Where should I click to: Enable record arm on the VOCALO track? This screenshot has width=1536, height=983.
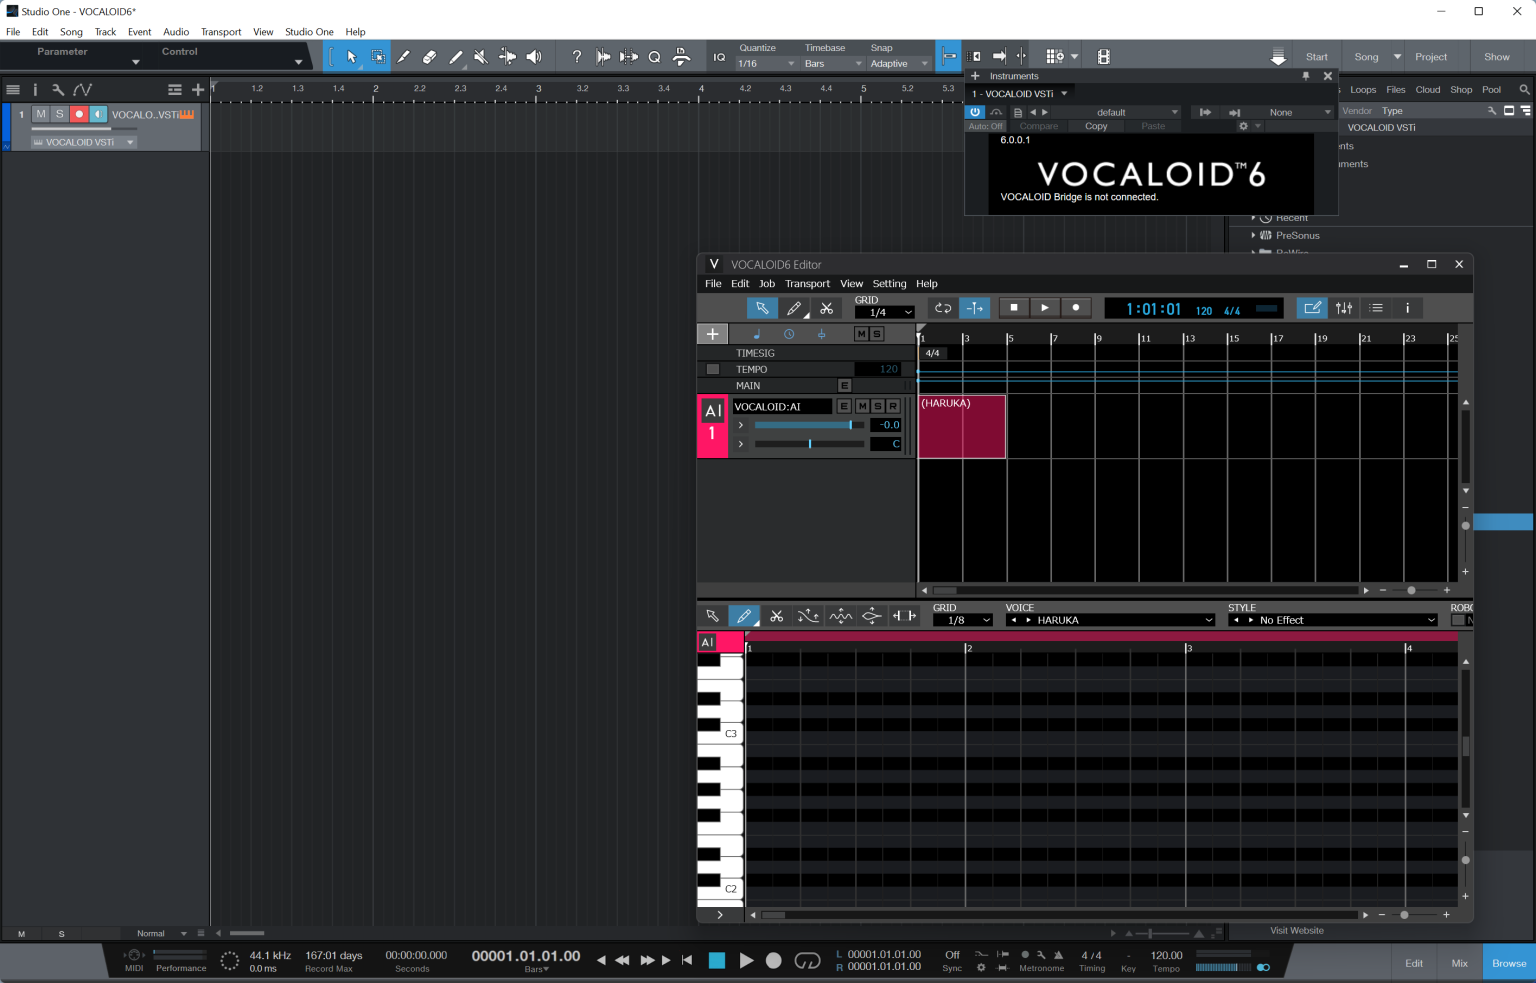[x=79, y=114]
